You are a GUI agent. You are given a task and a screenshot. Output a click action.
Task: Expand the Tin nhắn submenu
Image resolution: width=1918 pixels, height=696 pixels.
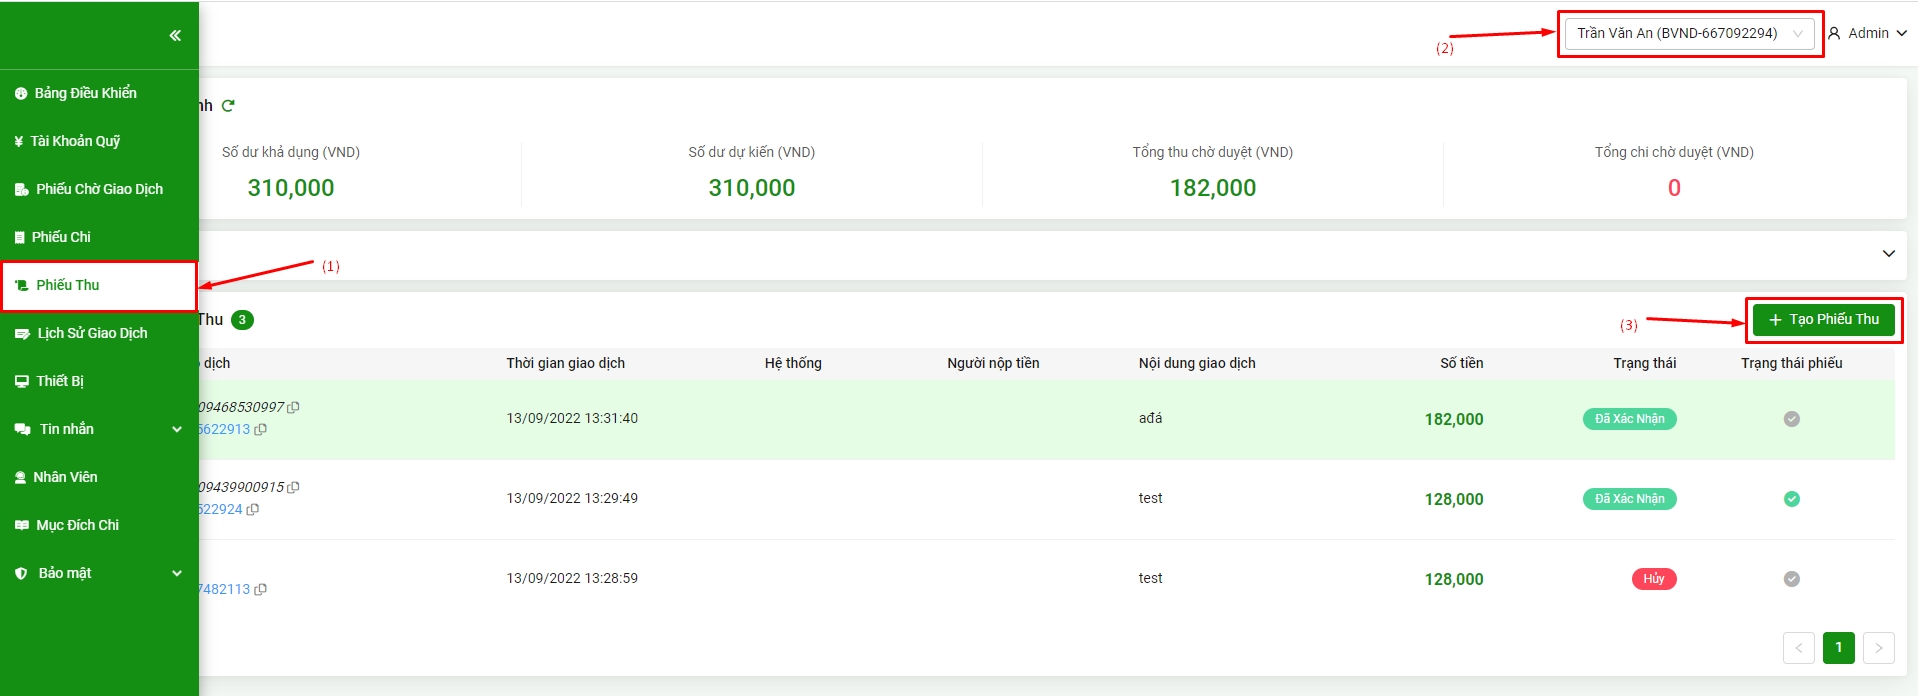pyautogui.click(x=177, y=429)
